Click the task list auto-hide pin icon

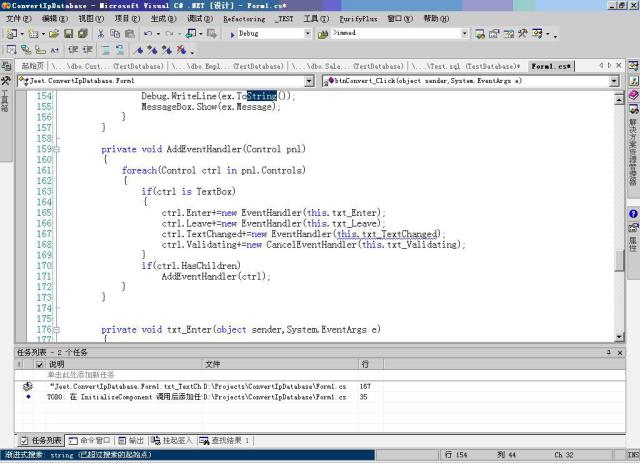click(x=608, y=352)
